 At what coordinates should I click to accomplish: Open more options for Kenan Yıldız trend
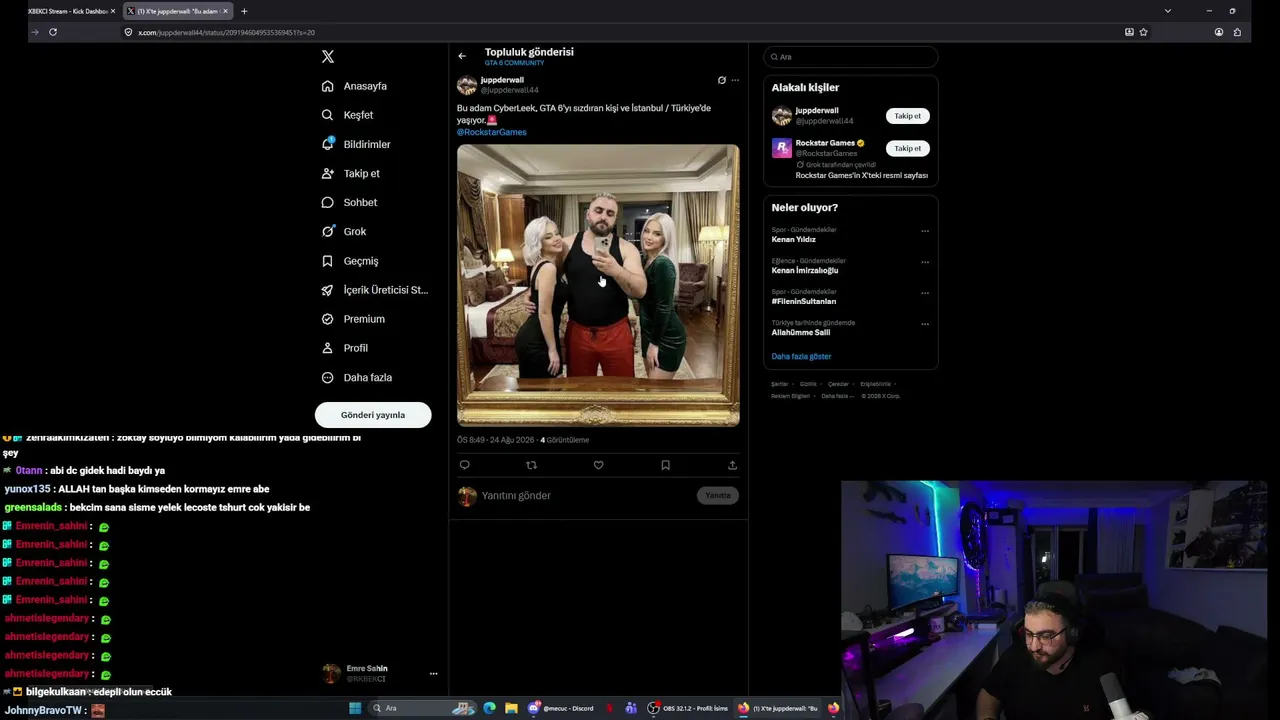(x=925, y=231)
